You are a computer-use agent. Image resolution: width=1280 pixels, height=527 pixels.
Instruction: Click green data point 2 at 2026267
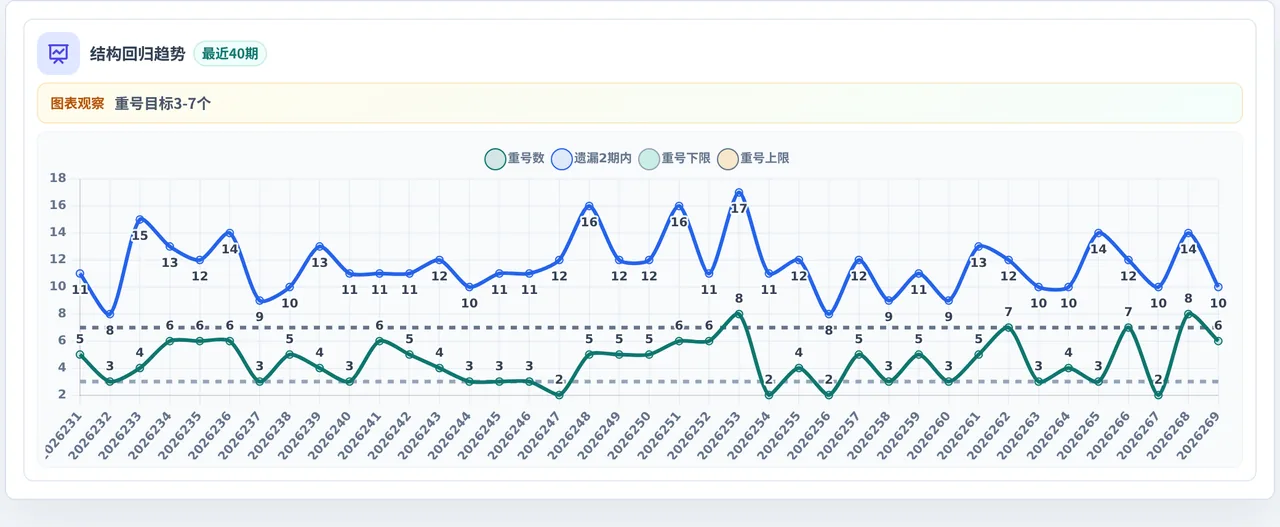[1158, 395]
